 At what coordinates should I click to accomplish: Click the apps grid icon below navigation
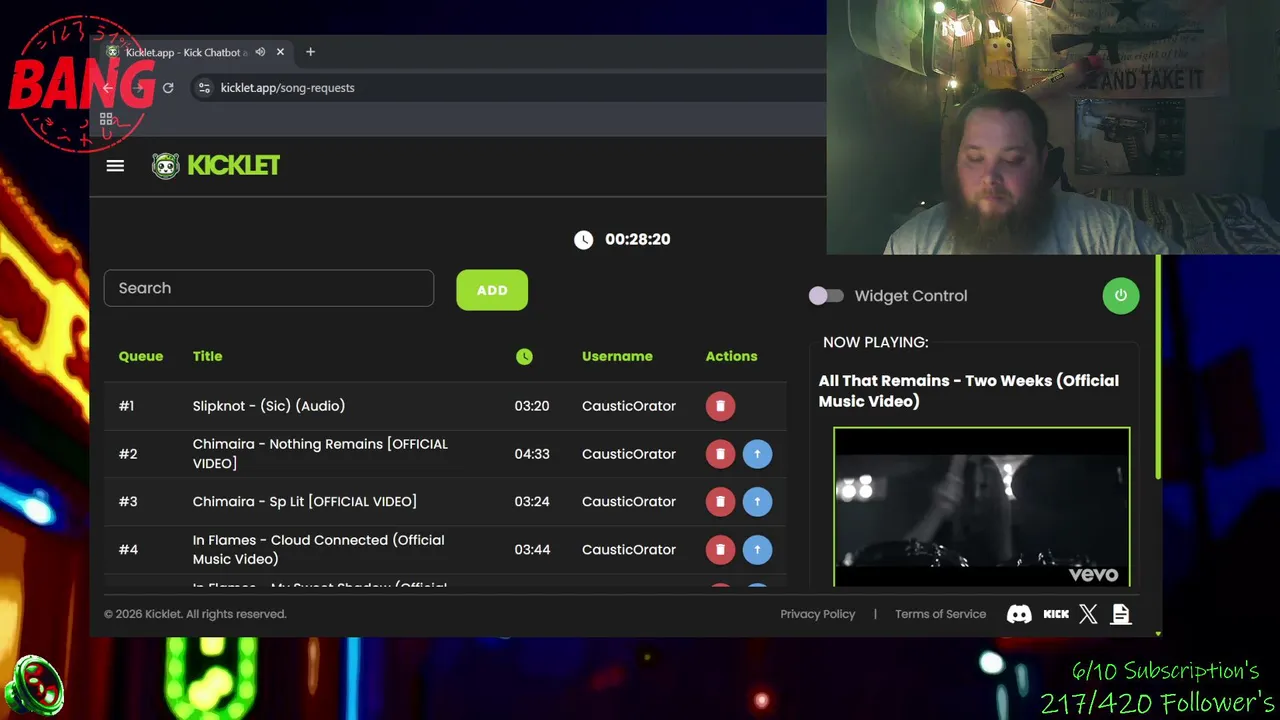106,119
